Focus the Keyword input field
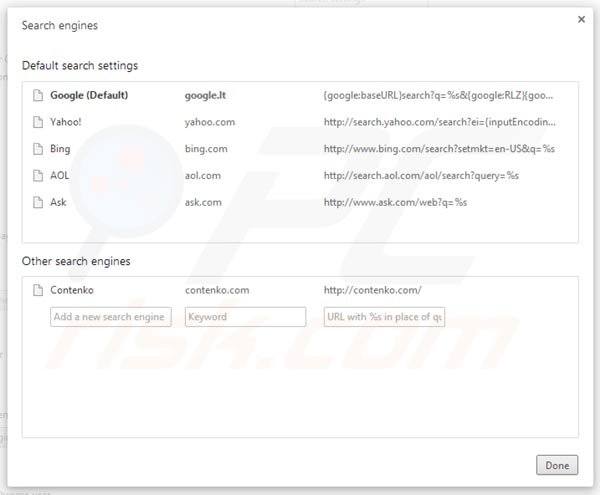 [245, 317]
